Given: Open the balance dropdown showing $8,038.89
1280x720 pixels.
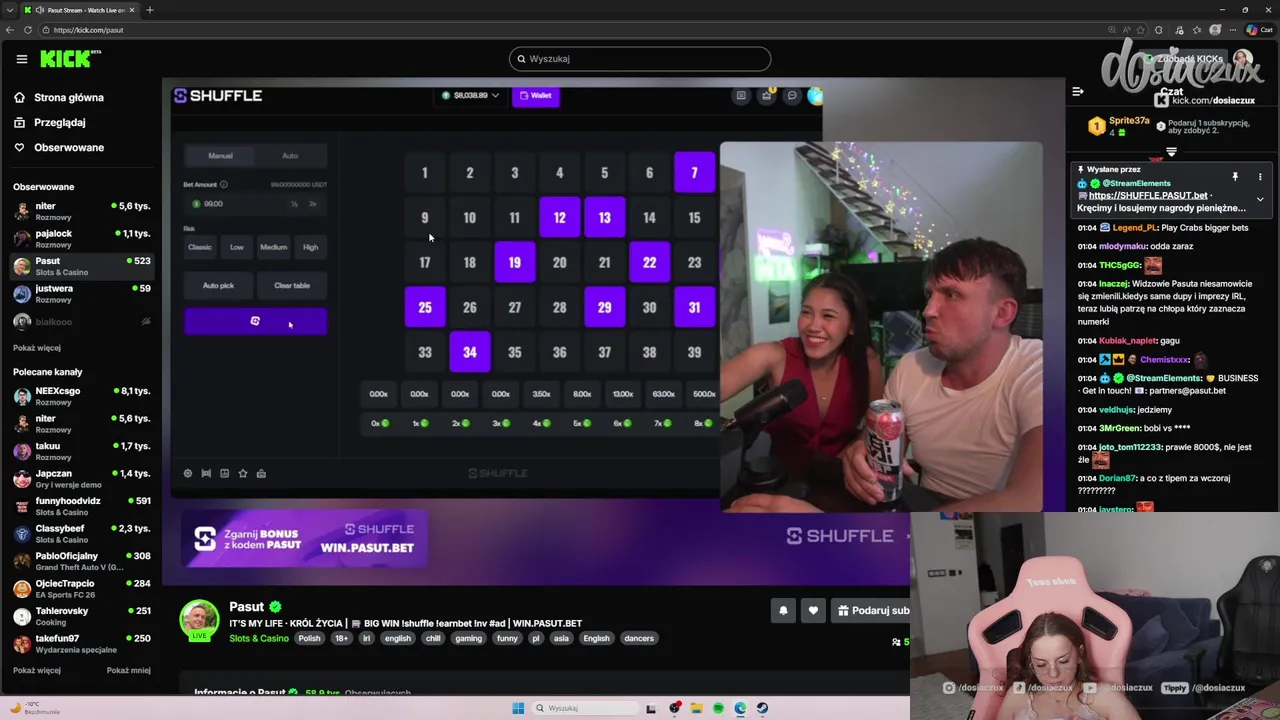Looking at the screenshot, I should [x=470, y=96].
